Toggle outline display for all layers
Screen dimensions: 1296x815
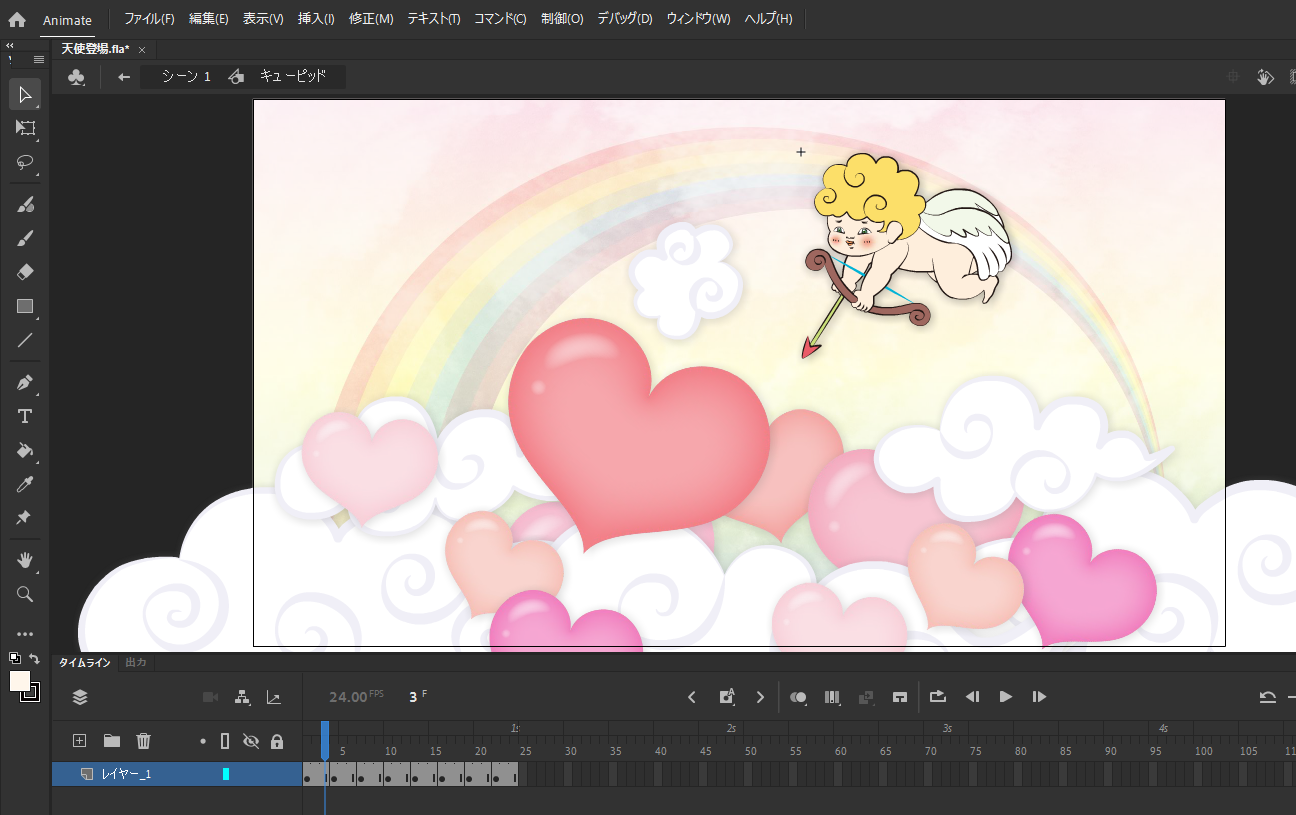pyautogui.click(x=225, y=741)
